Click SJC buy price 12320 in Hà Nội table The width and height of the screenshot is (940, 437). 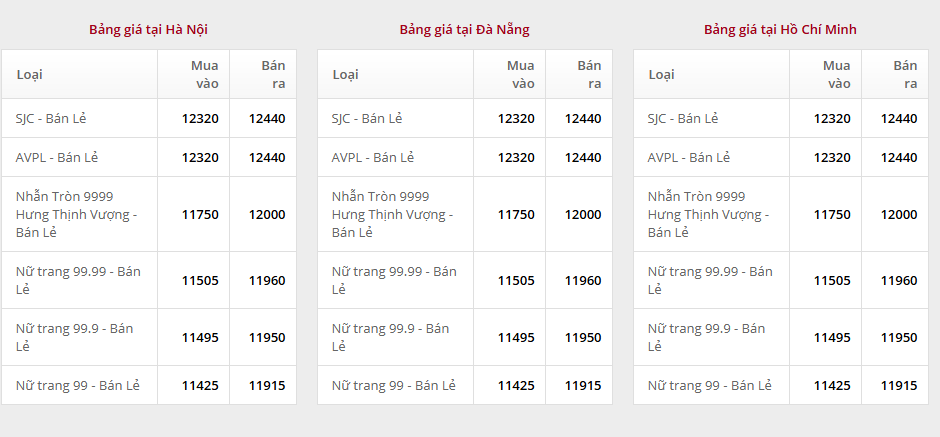tap(200, 118)
